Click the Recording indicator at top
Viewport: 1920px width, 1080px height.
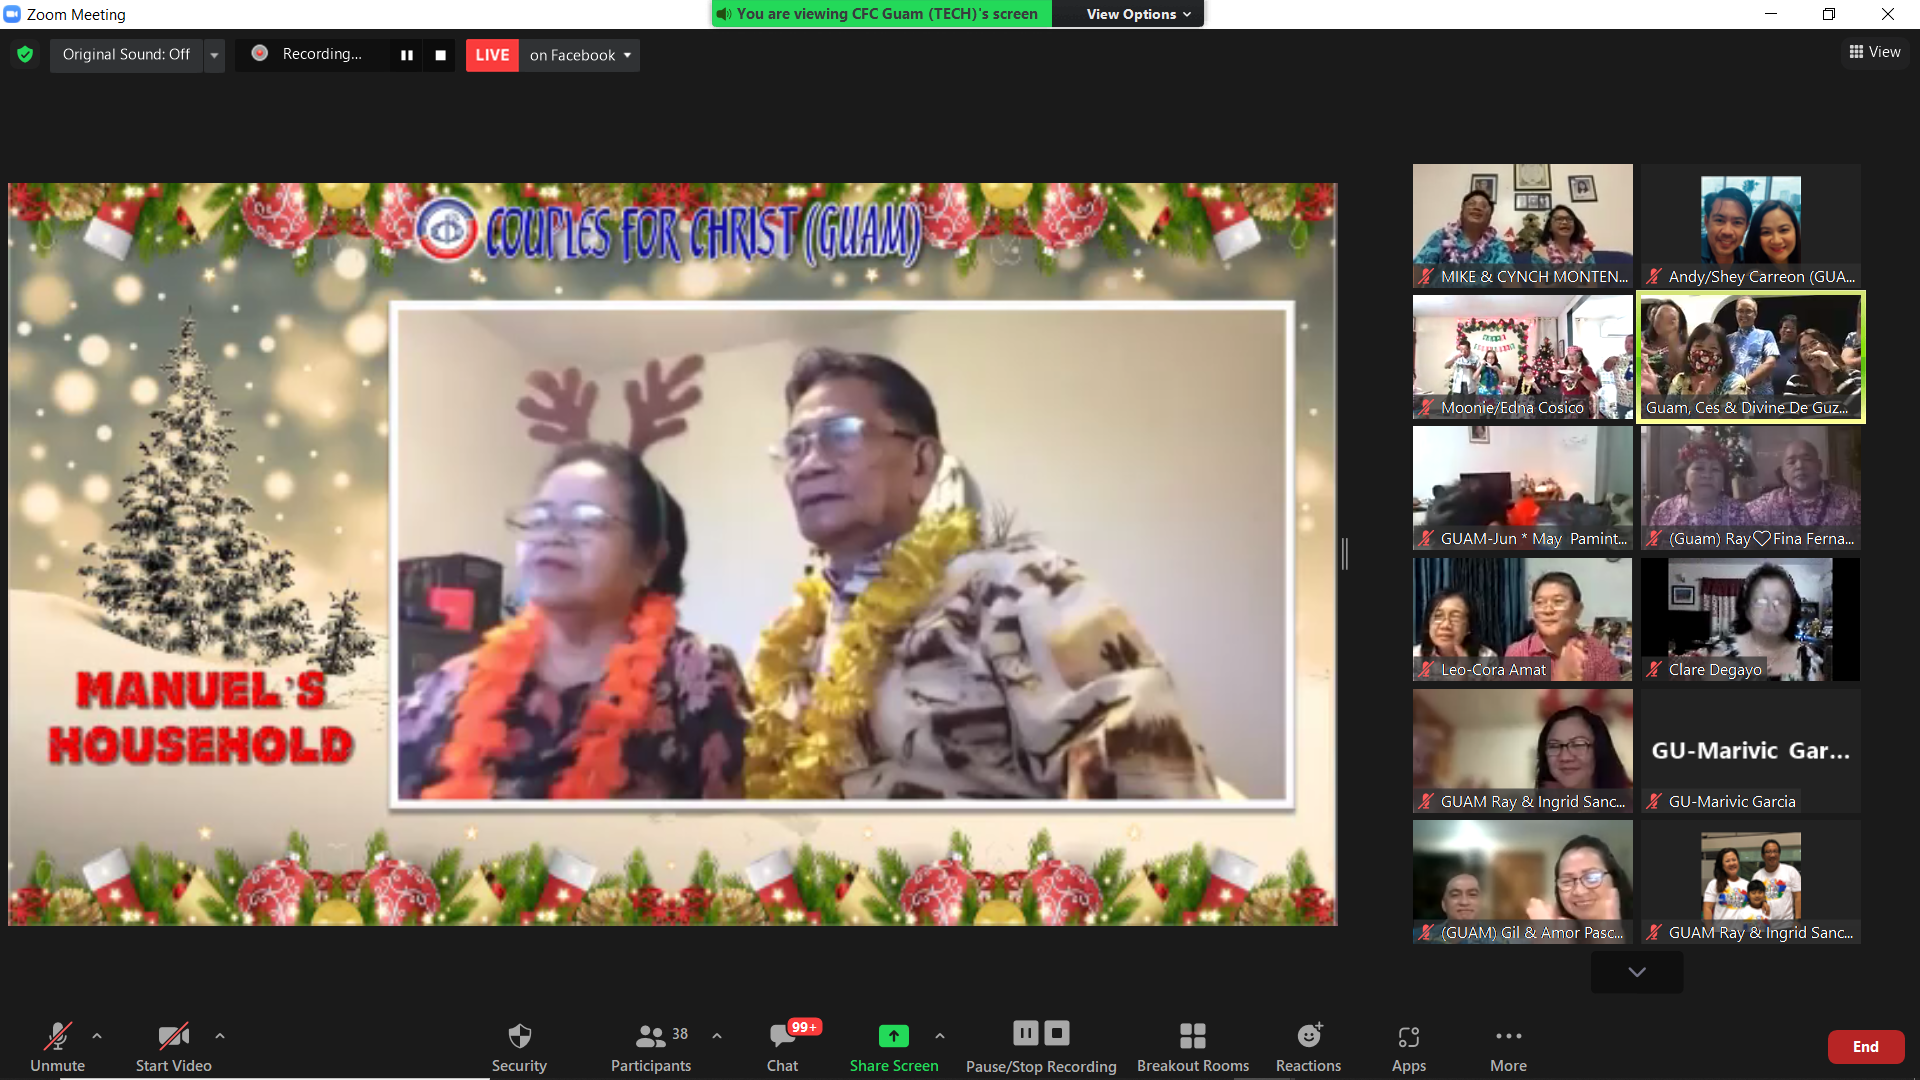coord(308,54)
